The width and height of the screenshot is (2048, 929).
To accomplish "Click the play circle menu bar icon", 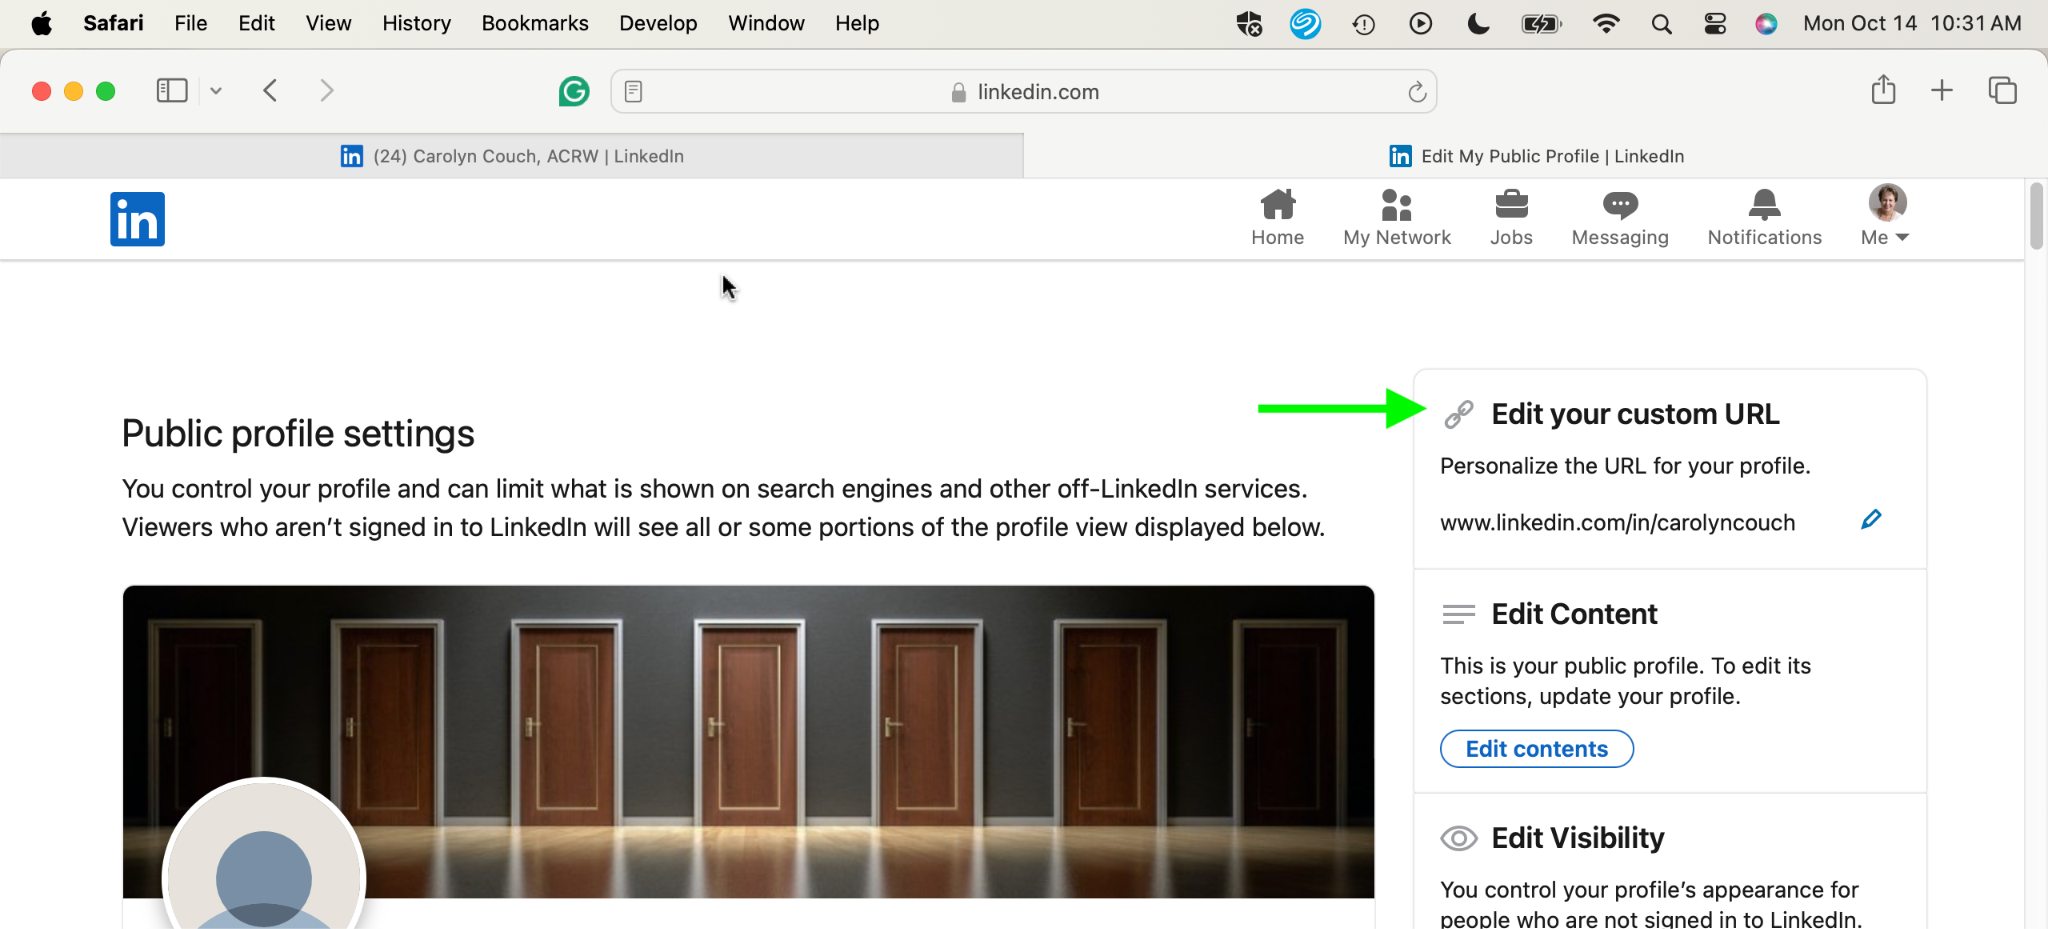I will [x=1420, y=24].
